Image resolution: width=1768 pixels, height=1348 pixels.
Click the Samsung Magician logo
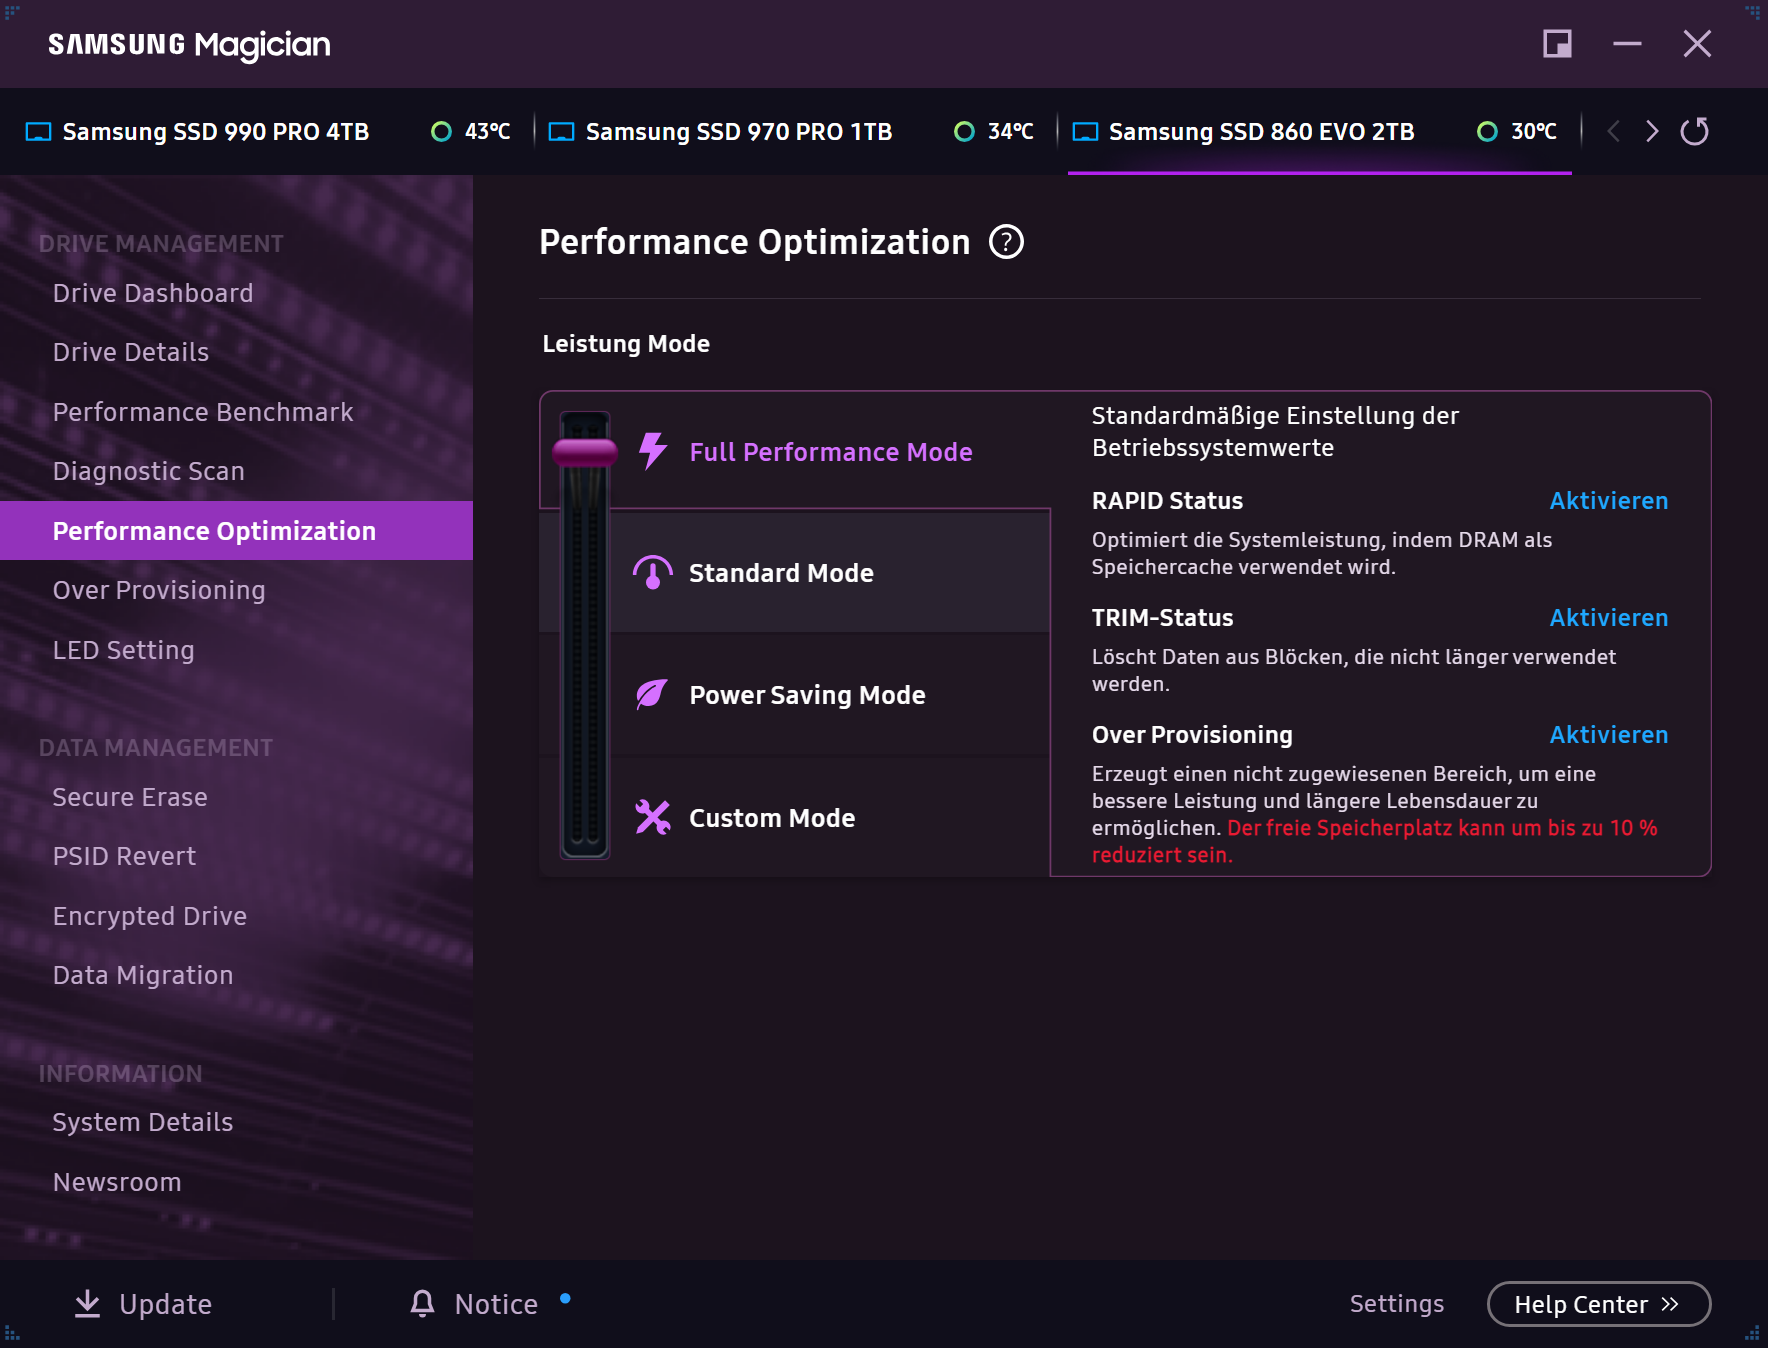click(x=189, y=45)
